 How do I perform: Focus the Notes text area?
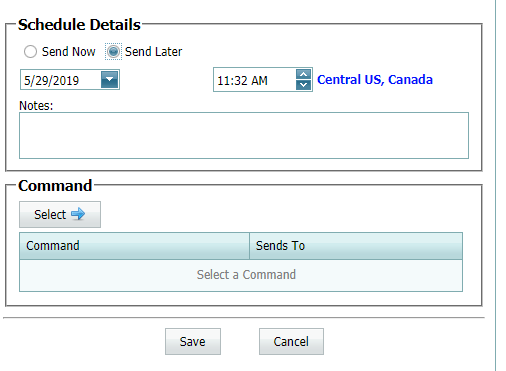click(244, 135)
